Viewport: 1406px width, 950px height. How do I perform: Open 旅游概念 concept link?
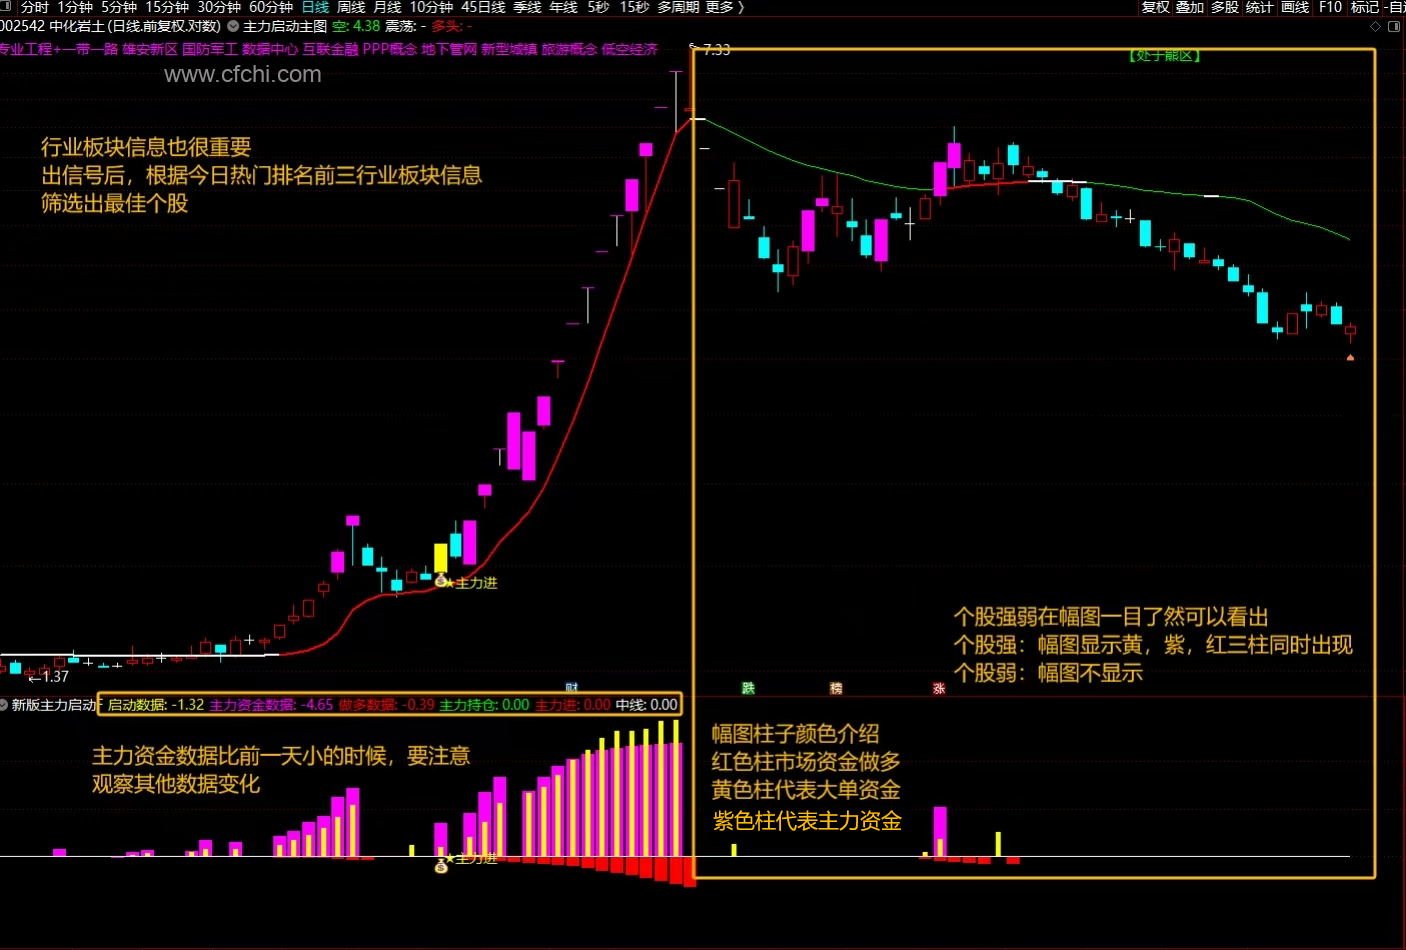click(x=569, y=49)
